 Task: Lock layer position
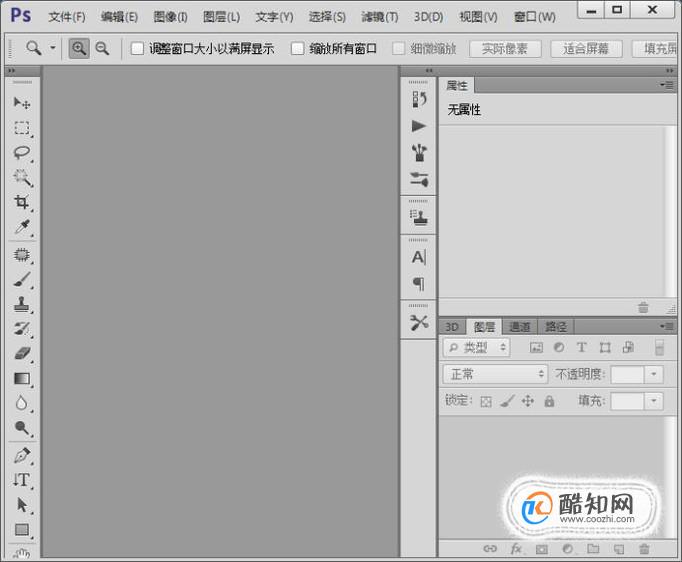coord(528,401)
